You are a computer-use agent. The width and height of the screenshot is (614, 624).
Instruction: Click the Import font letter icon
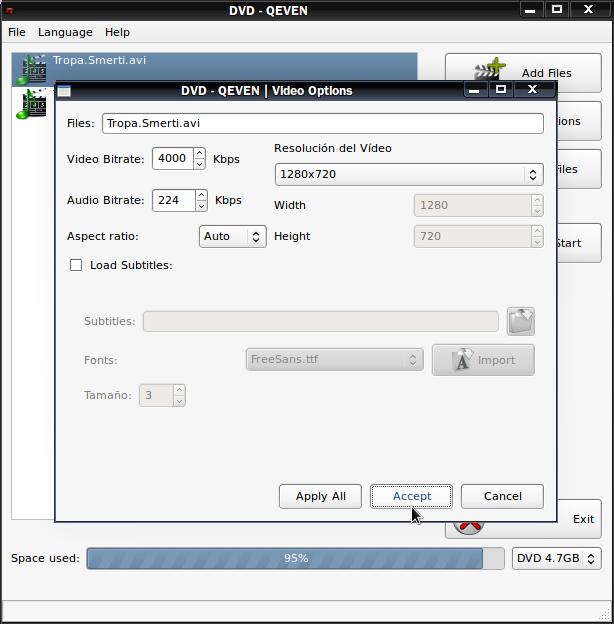(x=462, y=359)
